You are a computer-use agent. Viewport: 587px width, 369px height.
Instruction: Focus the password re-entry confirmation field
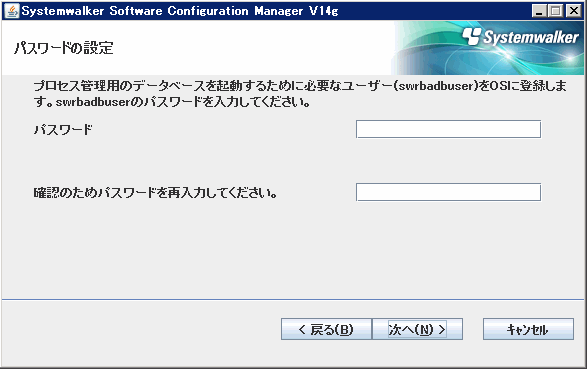click(x=448, y=192)
